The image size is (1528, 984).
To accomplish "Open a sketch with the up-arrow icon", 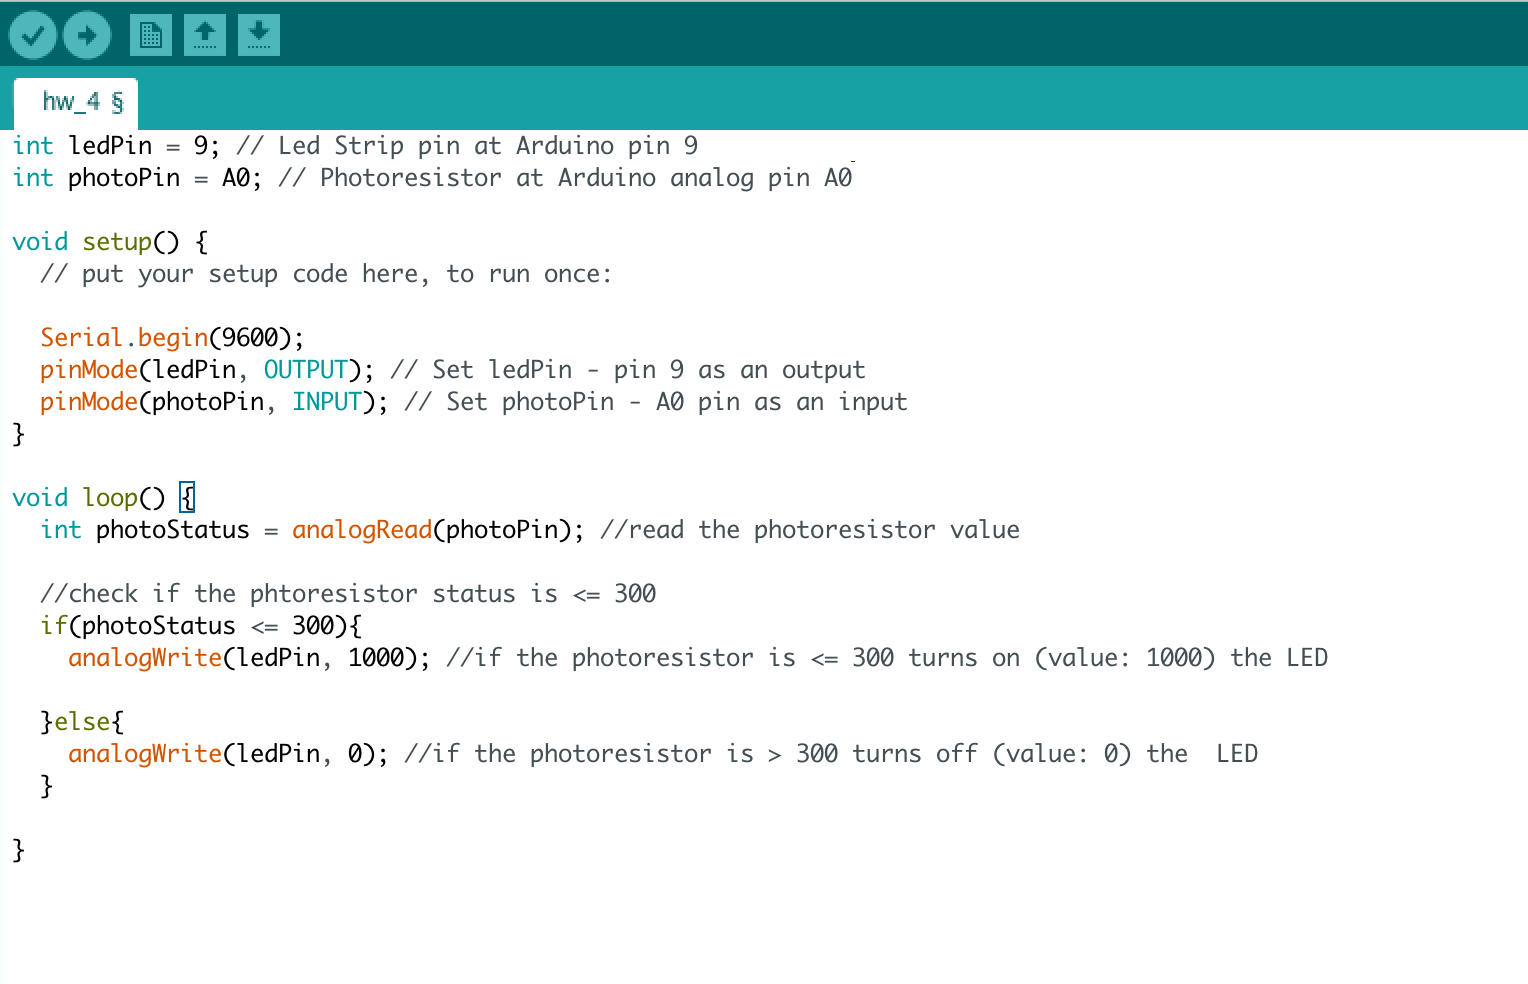I will click(205, 36).
